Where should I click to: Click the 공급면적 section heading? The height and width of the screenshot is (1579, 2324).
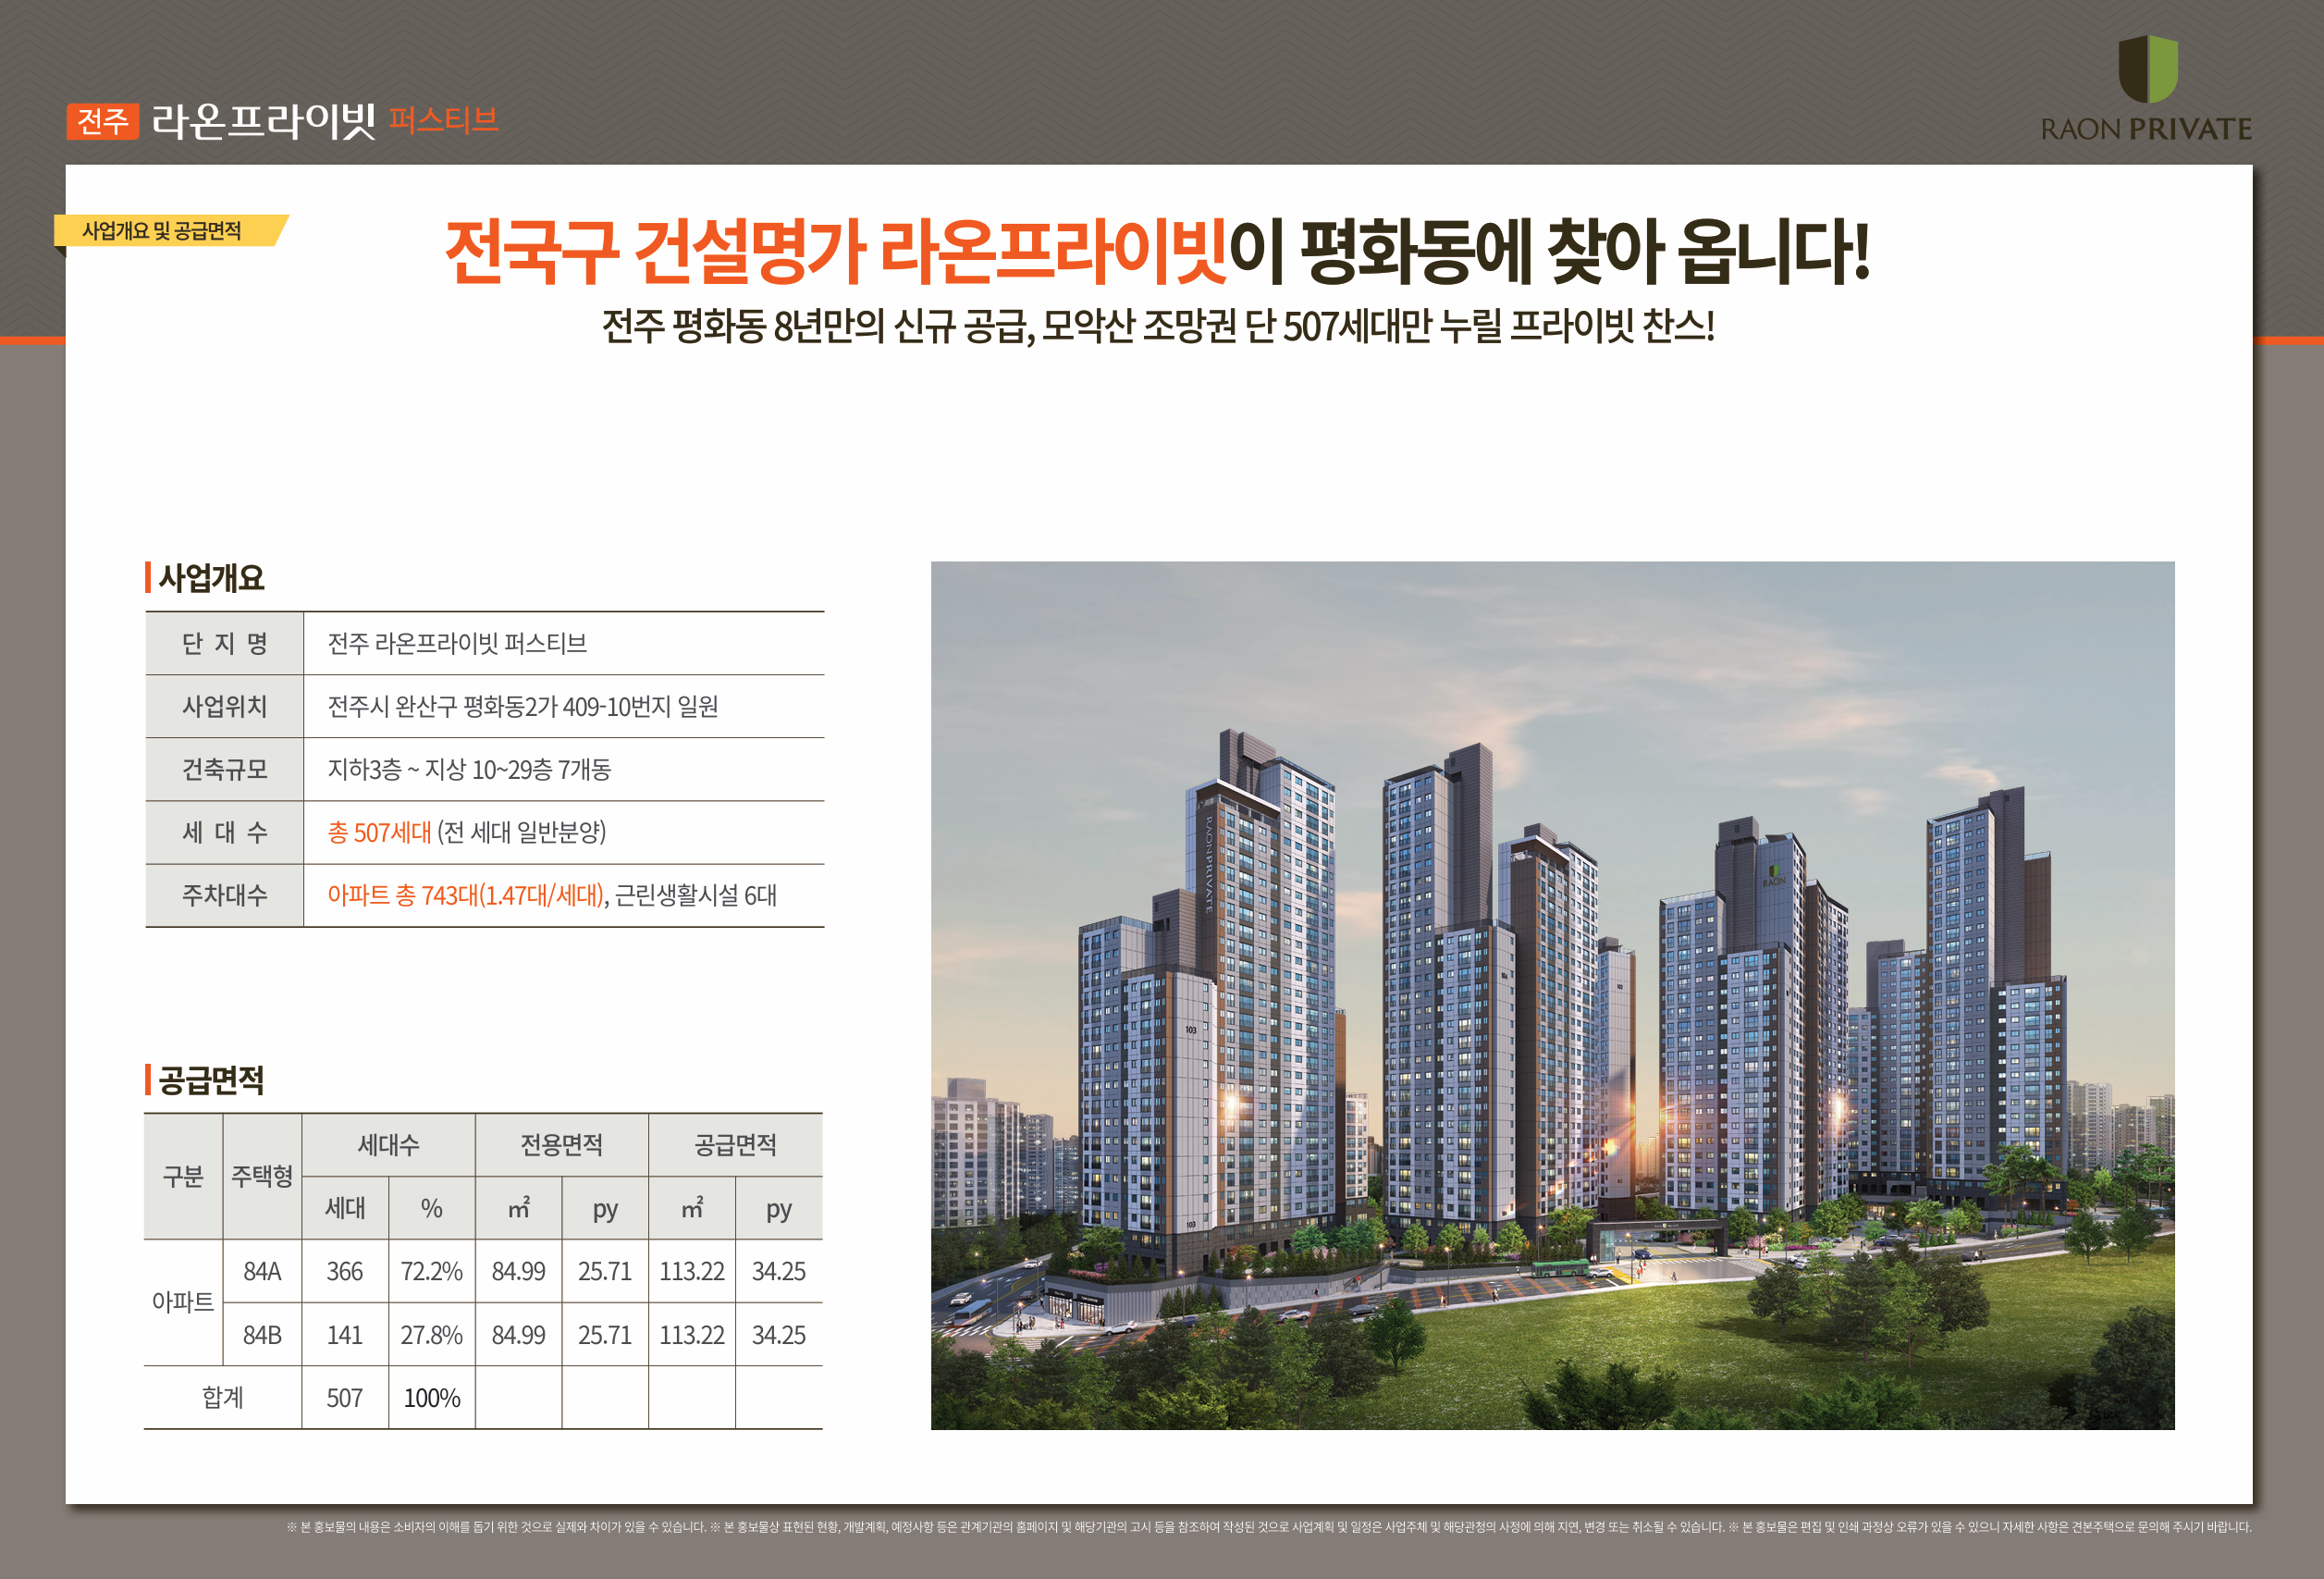[211, 1080]
